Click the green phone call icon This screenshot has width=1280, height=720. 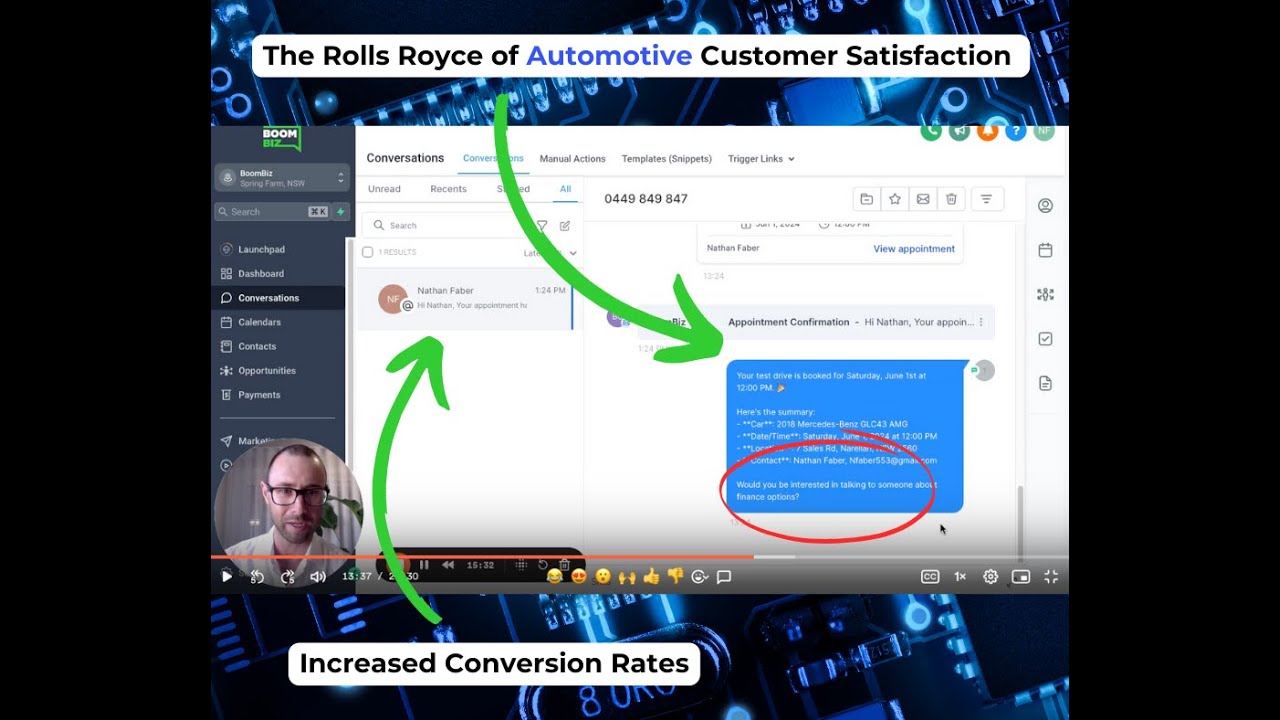point(931,131)
